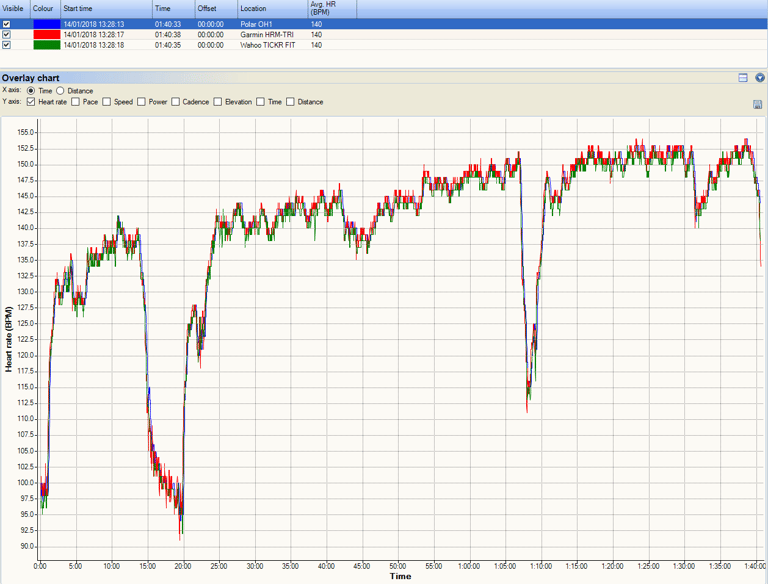Uncheck visibility for Polar OH1 row
The width and height of the screenshot is (768, 584).
[x=6, y=24]
